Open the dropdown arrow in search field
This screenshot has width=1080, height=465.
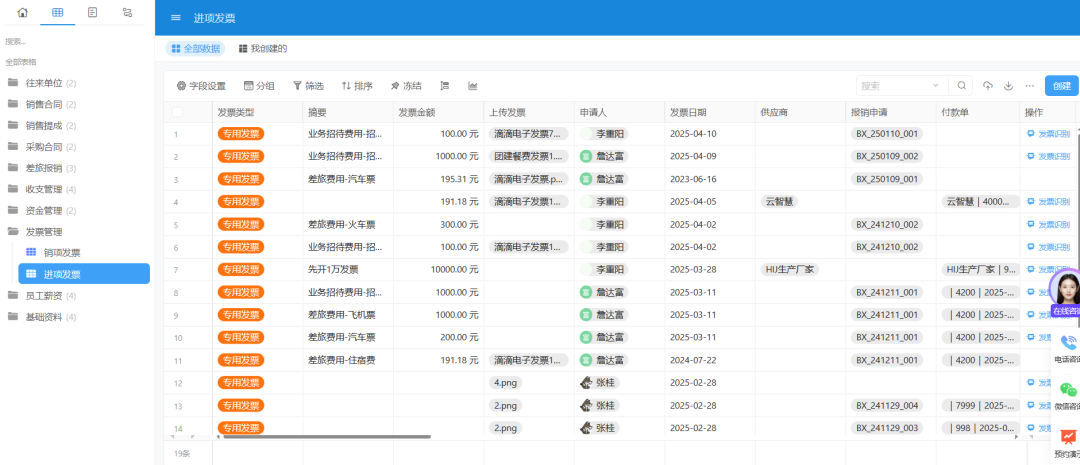pyautogui.click(x=934, y=86)
